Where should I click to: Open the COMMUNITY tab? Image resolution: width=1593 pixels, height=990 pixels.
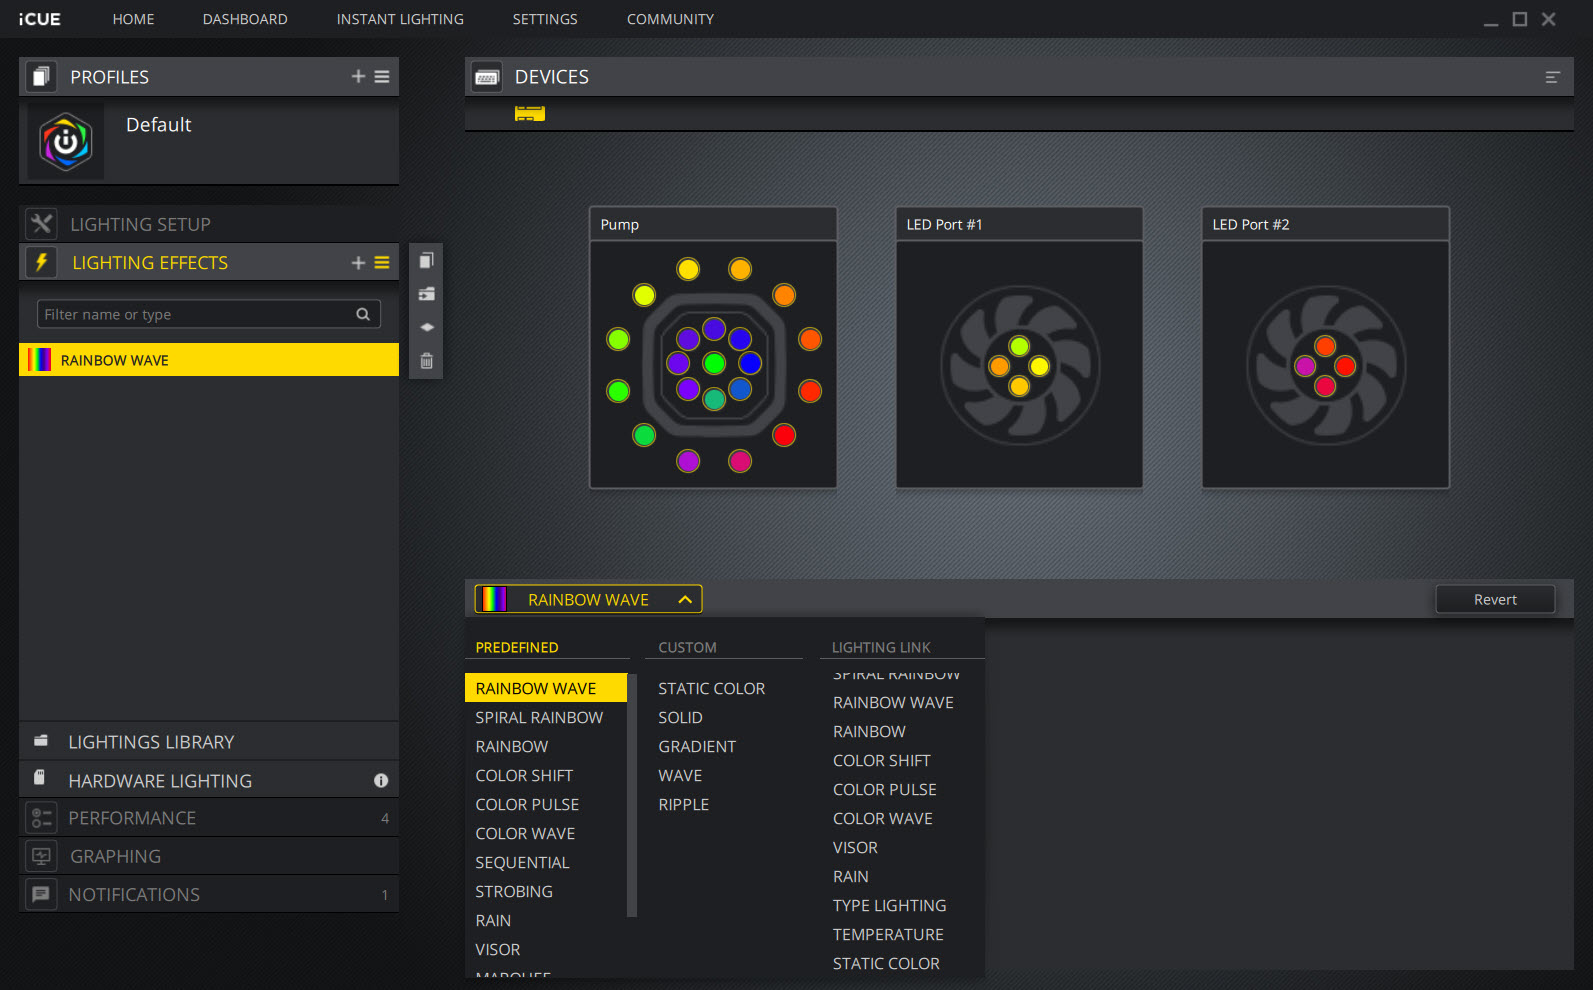[x=670, y=19]
